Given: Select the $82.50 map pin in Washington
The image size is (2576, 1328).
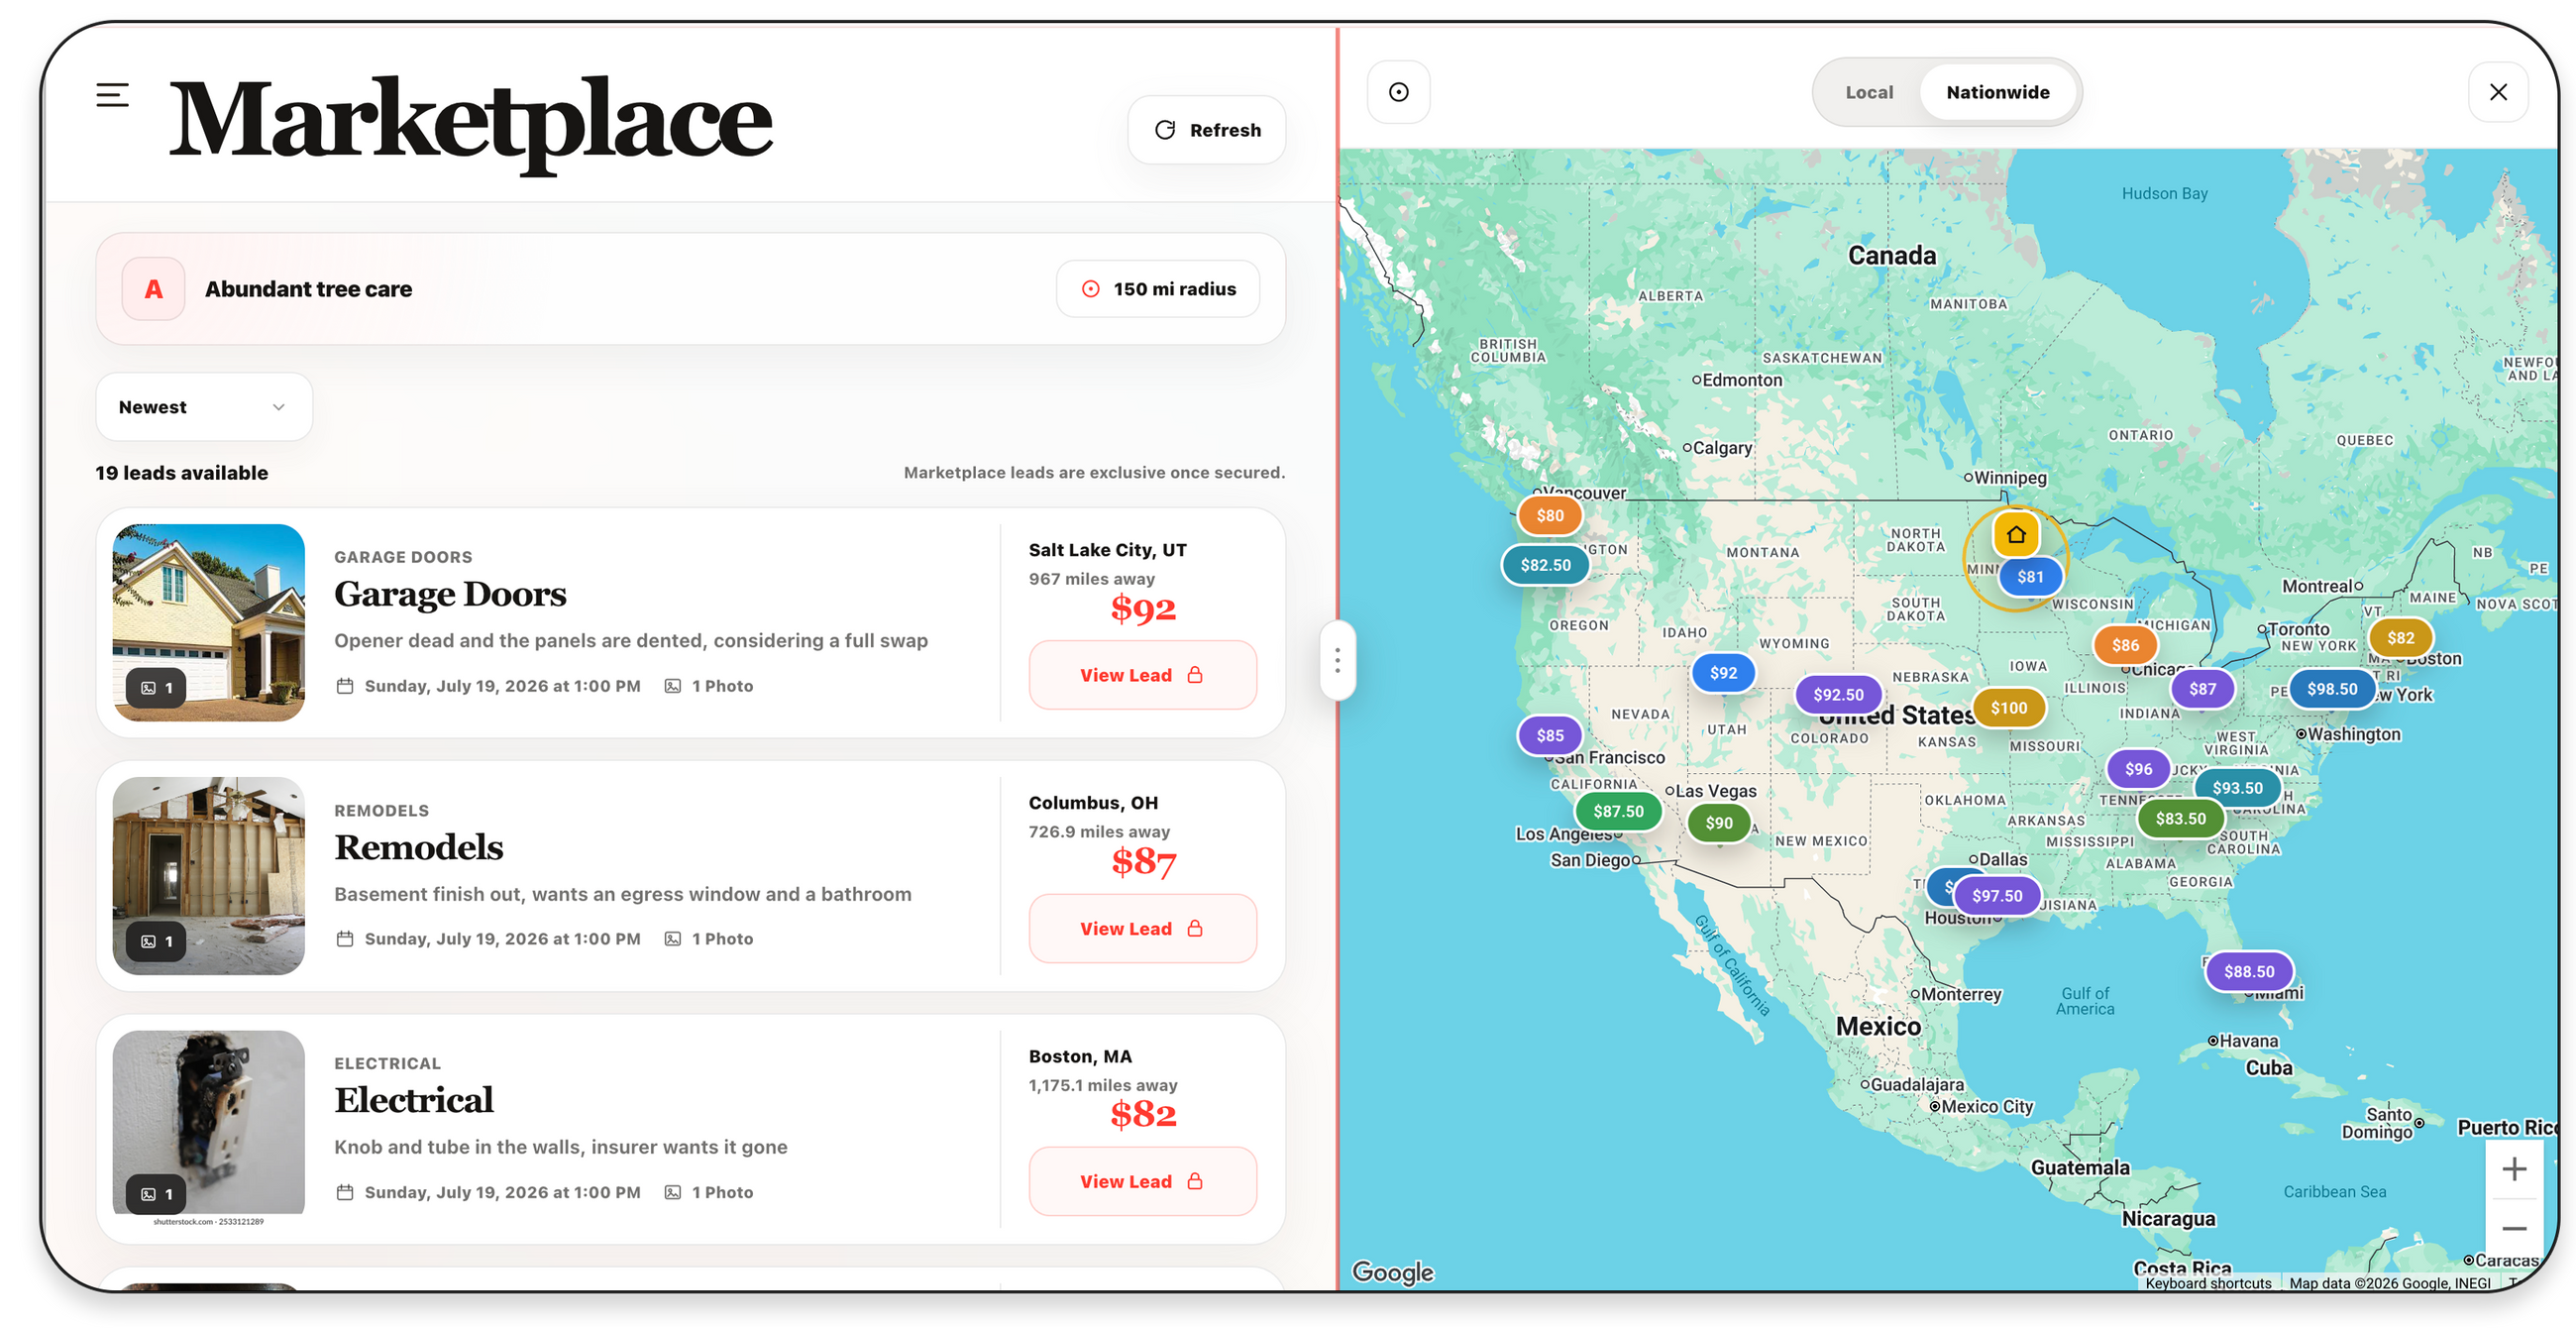Looking at the screenshot, I should coord(1545,565).
